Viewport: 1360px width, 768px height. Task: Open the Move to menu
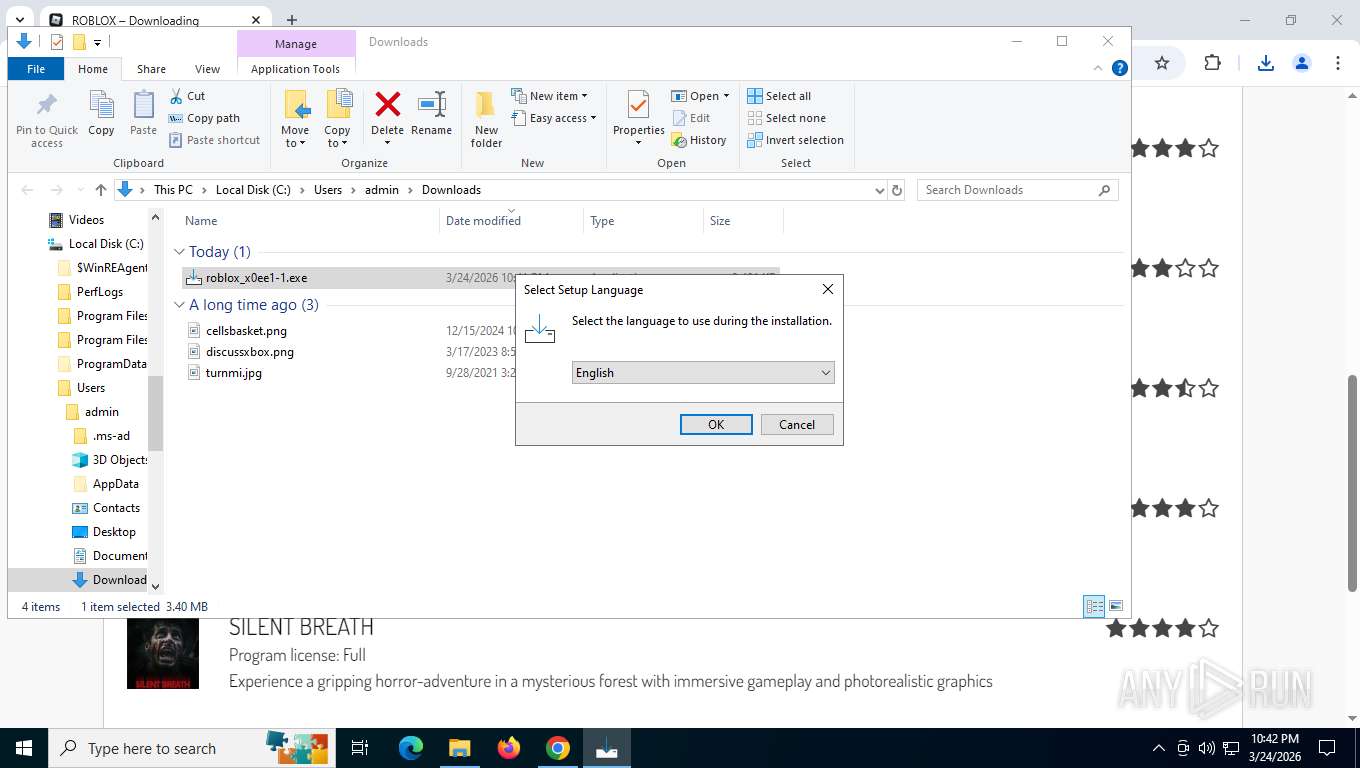pos(295,119)
